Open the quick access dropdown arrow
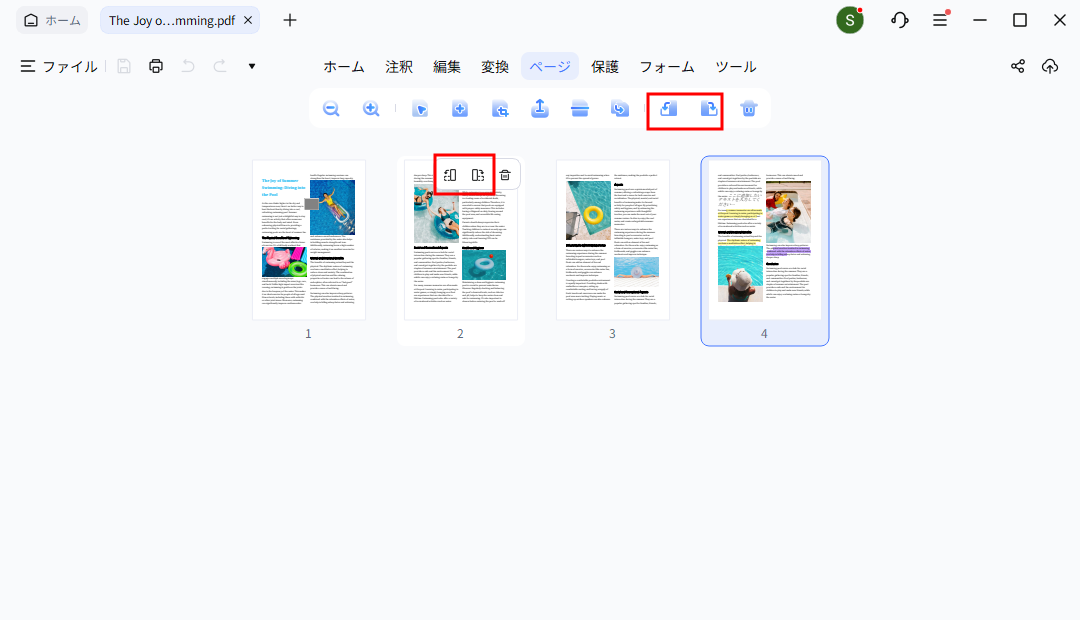 coord(252,66)
